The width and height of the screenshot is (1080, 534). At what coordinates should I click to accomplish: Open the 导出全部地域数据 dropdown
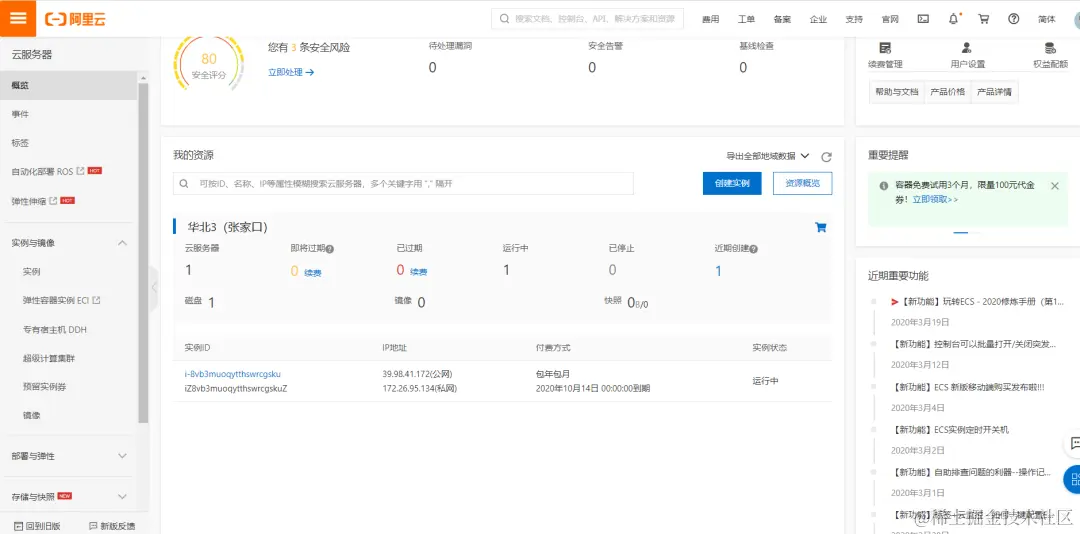[x=768, y=156]
